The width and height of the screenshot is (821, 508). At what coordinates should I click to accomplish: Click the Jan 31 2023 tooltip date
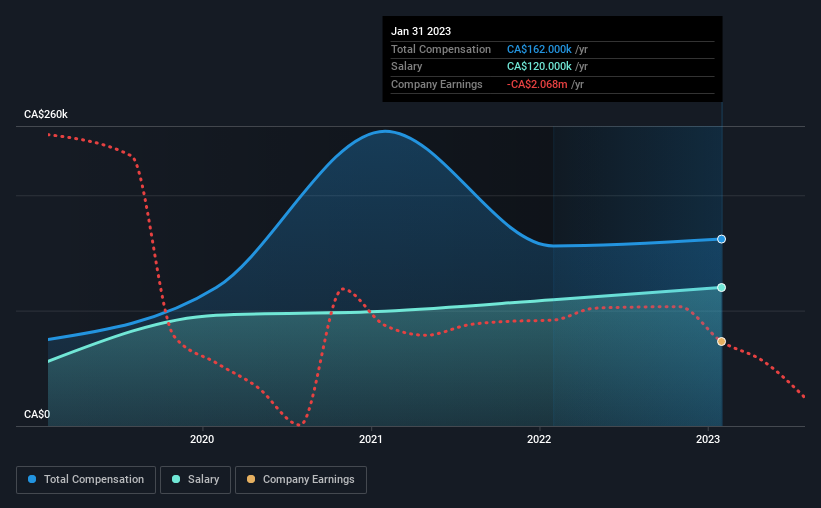click(x=421, y=31)
